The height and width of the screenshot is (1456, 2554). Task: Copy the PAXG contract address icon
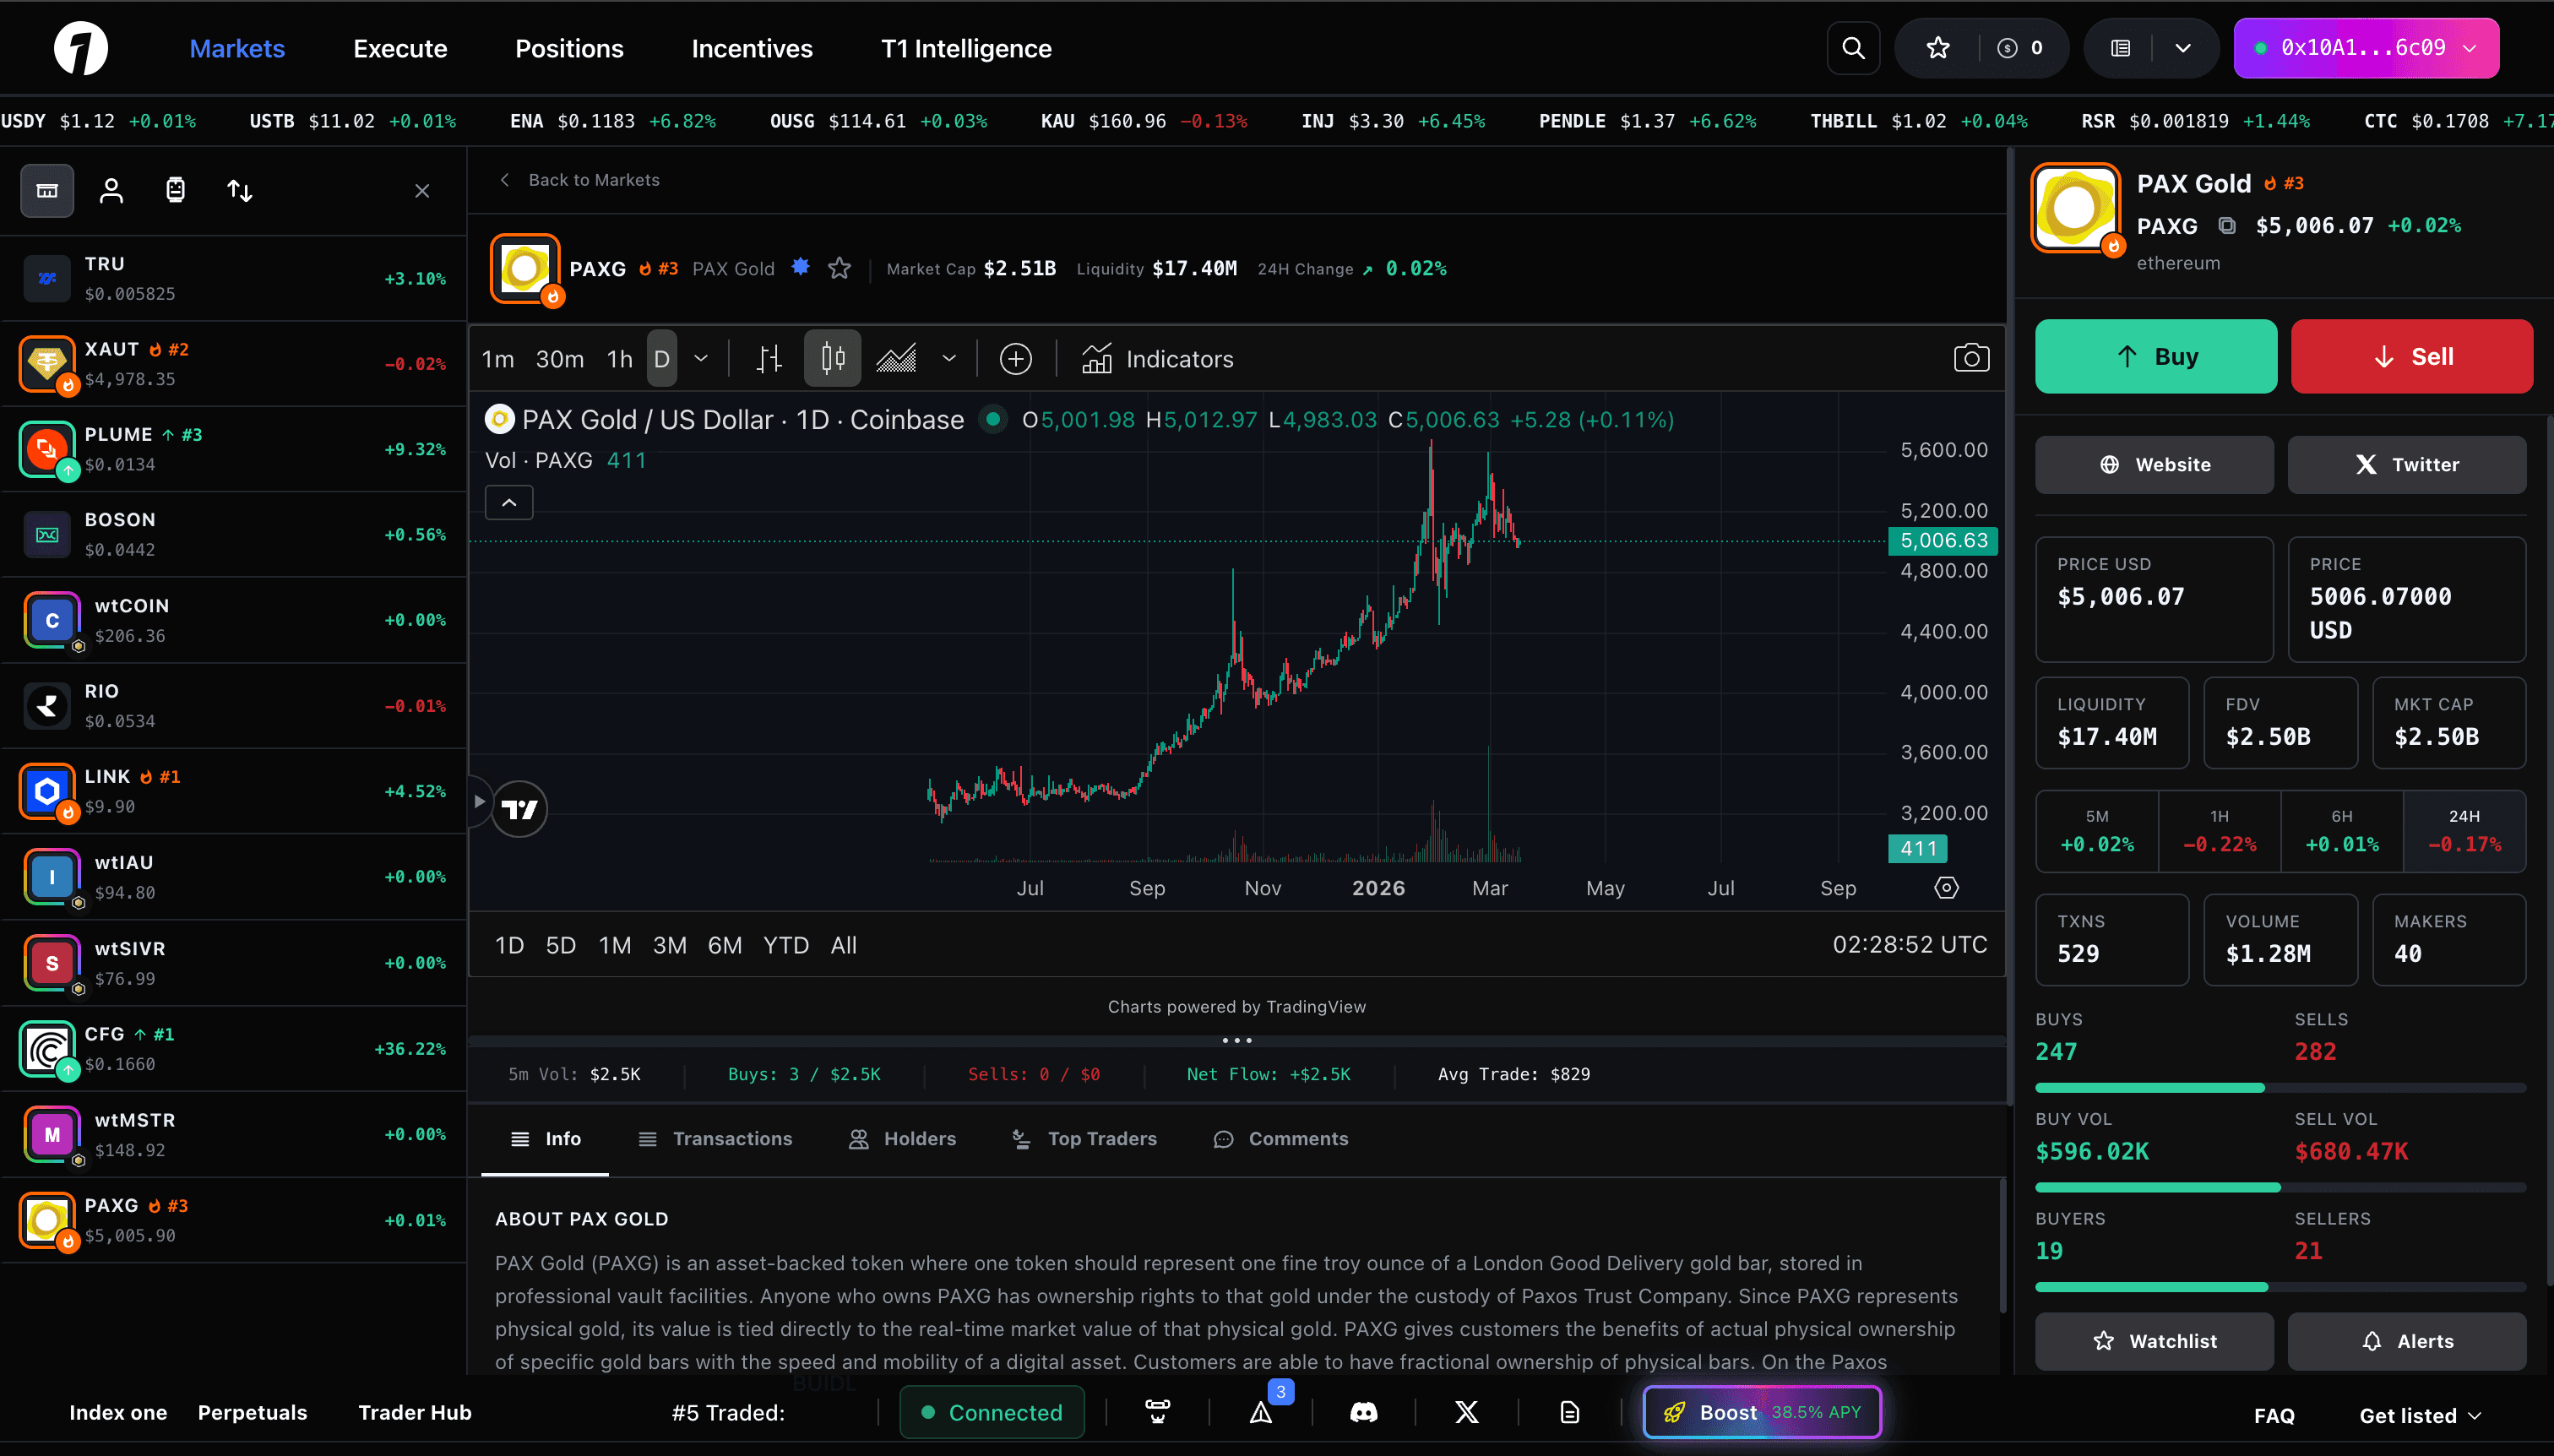(x=2227, y=225)
